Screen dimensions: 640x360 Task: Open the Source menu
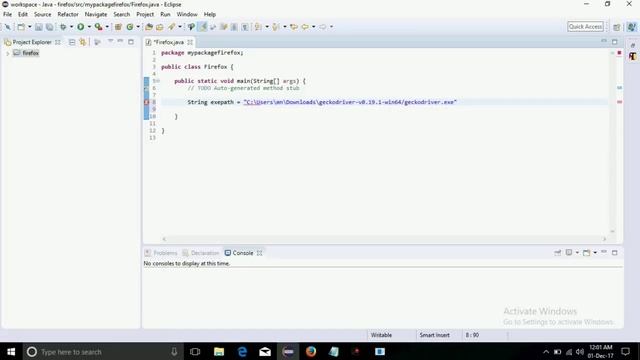click(x=42, y=14)
